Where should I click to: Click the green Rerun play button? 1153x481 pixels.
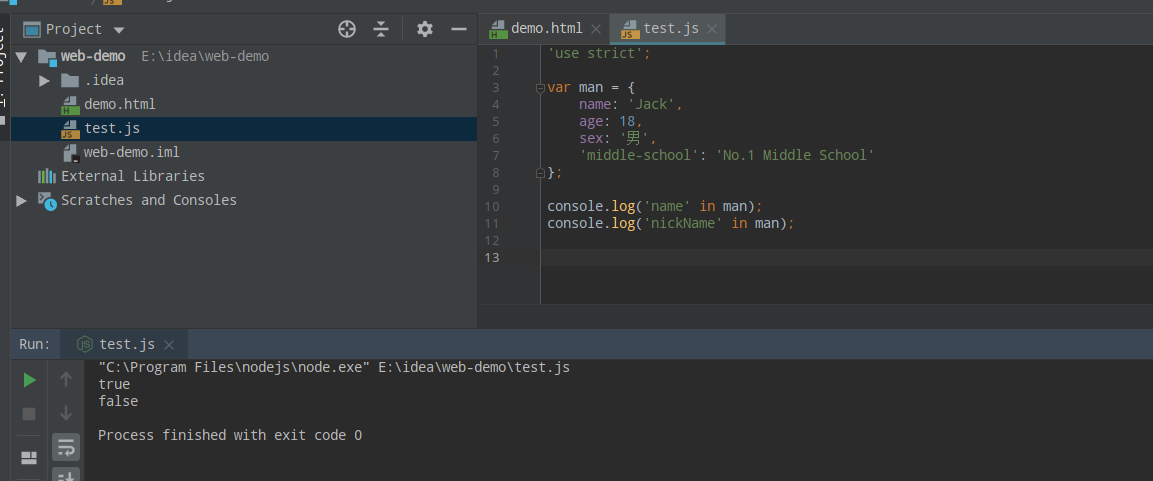click(29, 380)
